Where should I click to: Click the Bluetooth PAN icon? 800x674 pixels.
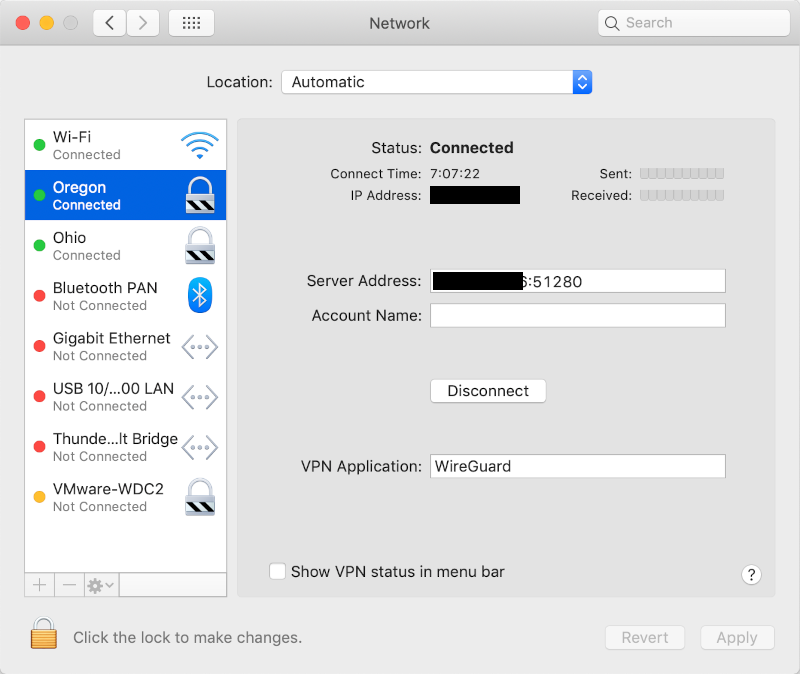(x=199, y=295)
